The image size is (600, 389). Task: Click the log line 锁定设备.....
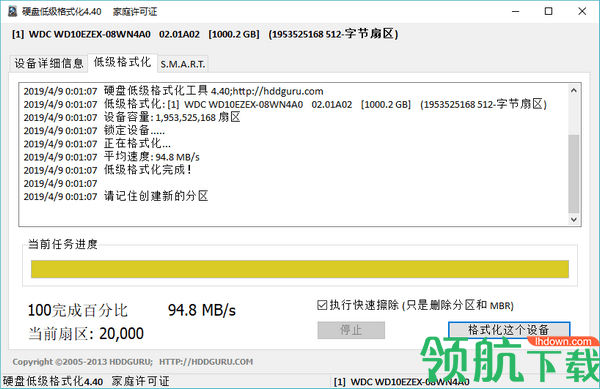[x=94, y=131]
